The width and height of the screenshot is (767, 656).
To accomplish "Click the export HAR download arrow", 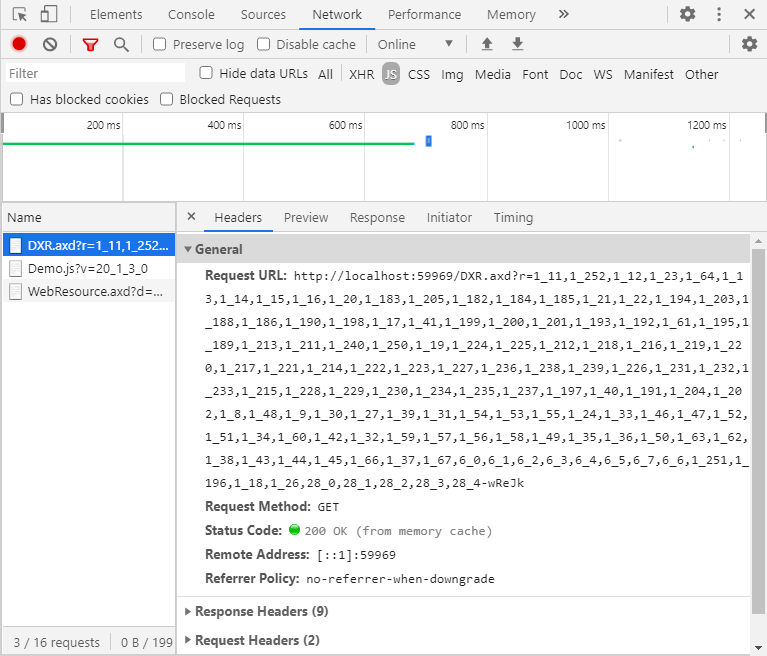I will [x=517, y=44].
